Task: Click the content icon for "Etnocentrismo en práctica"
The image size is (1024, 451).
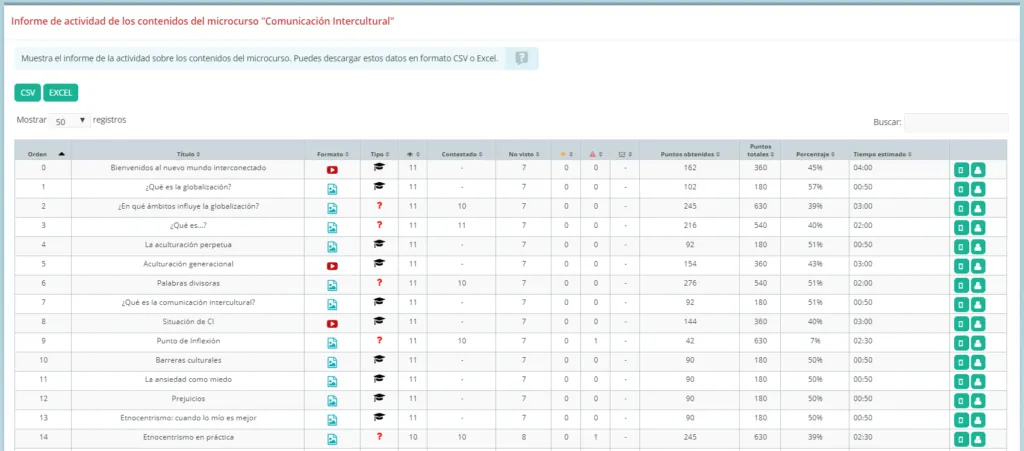Action: [x=961, y=439]
